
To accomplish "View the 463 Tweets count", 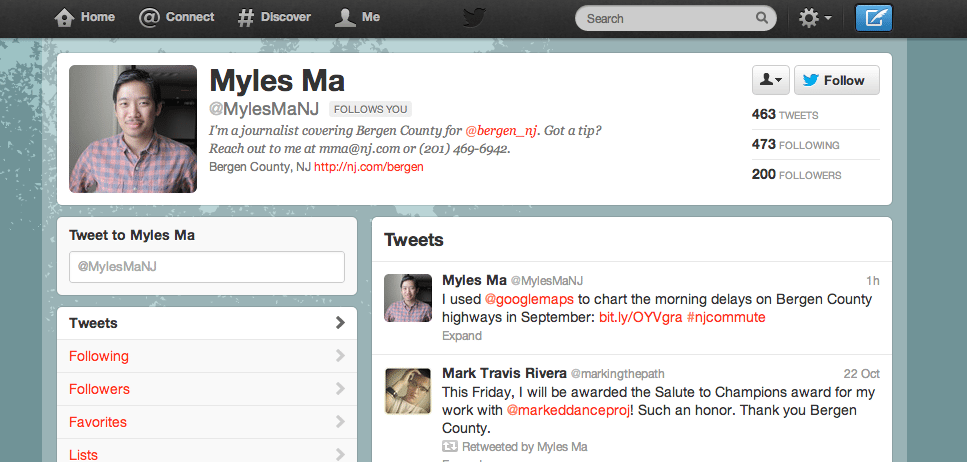I will (785, 114).
